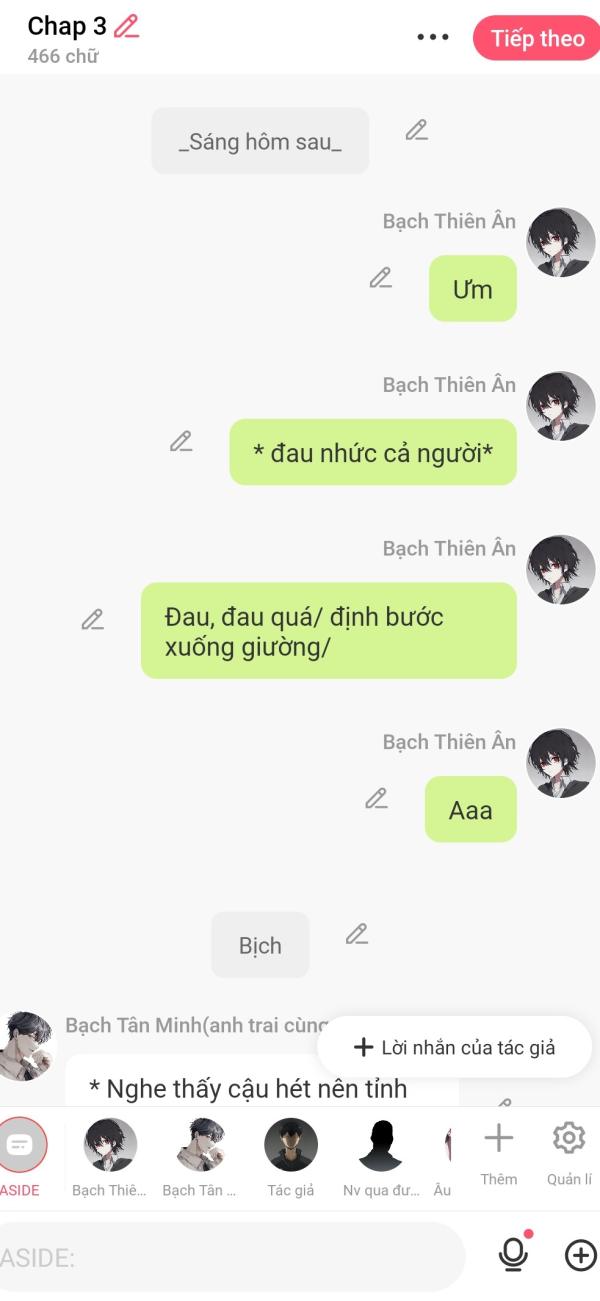This screenshot has height=1301, width=600.
Task: Edit the chapter title Chap 3
Action: pos(126,27)
